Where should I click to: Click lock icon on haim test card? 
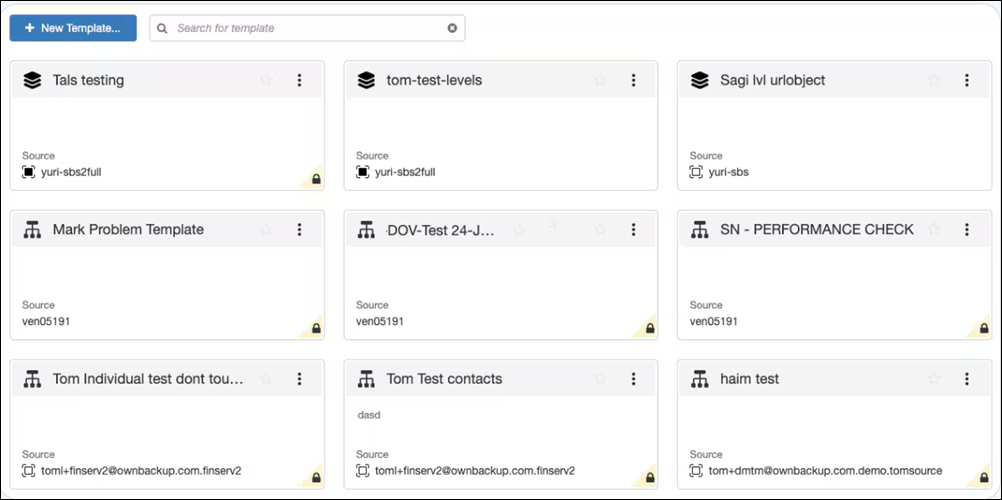point(983,478)
